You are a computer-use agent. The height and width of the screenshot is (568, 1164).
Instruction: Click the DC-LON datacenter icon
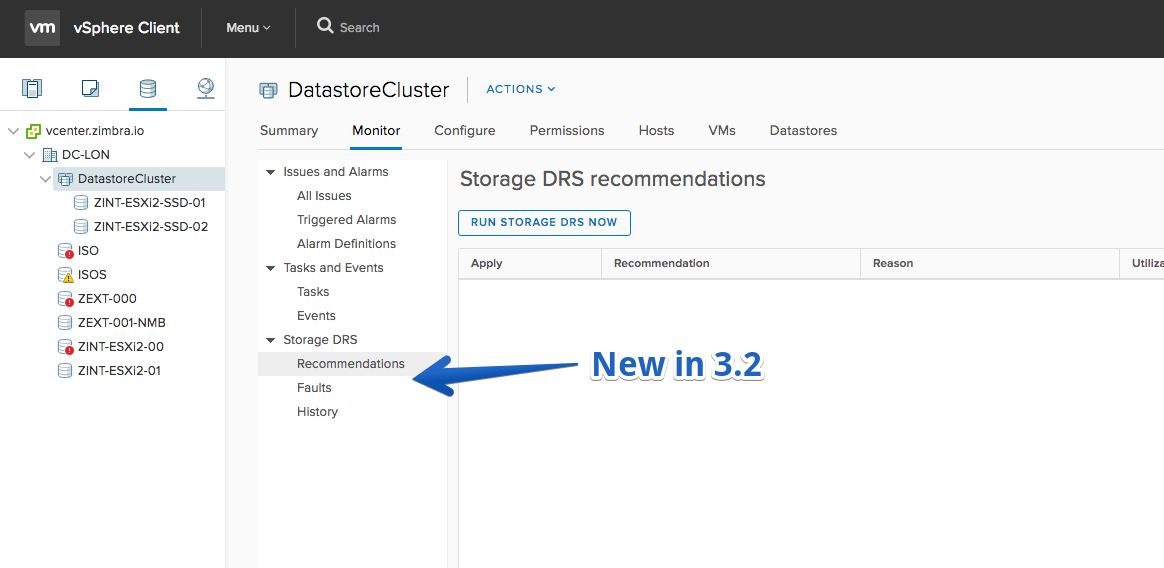click(x=50, y=155)
